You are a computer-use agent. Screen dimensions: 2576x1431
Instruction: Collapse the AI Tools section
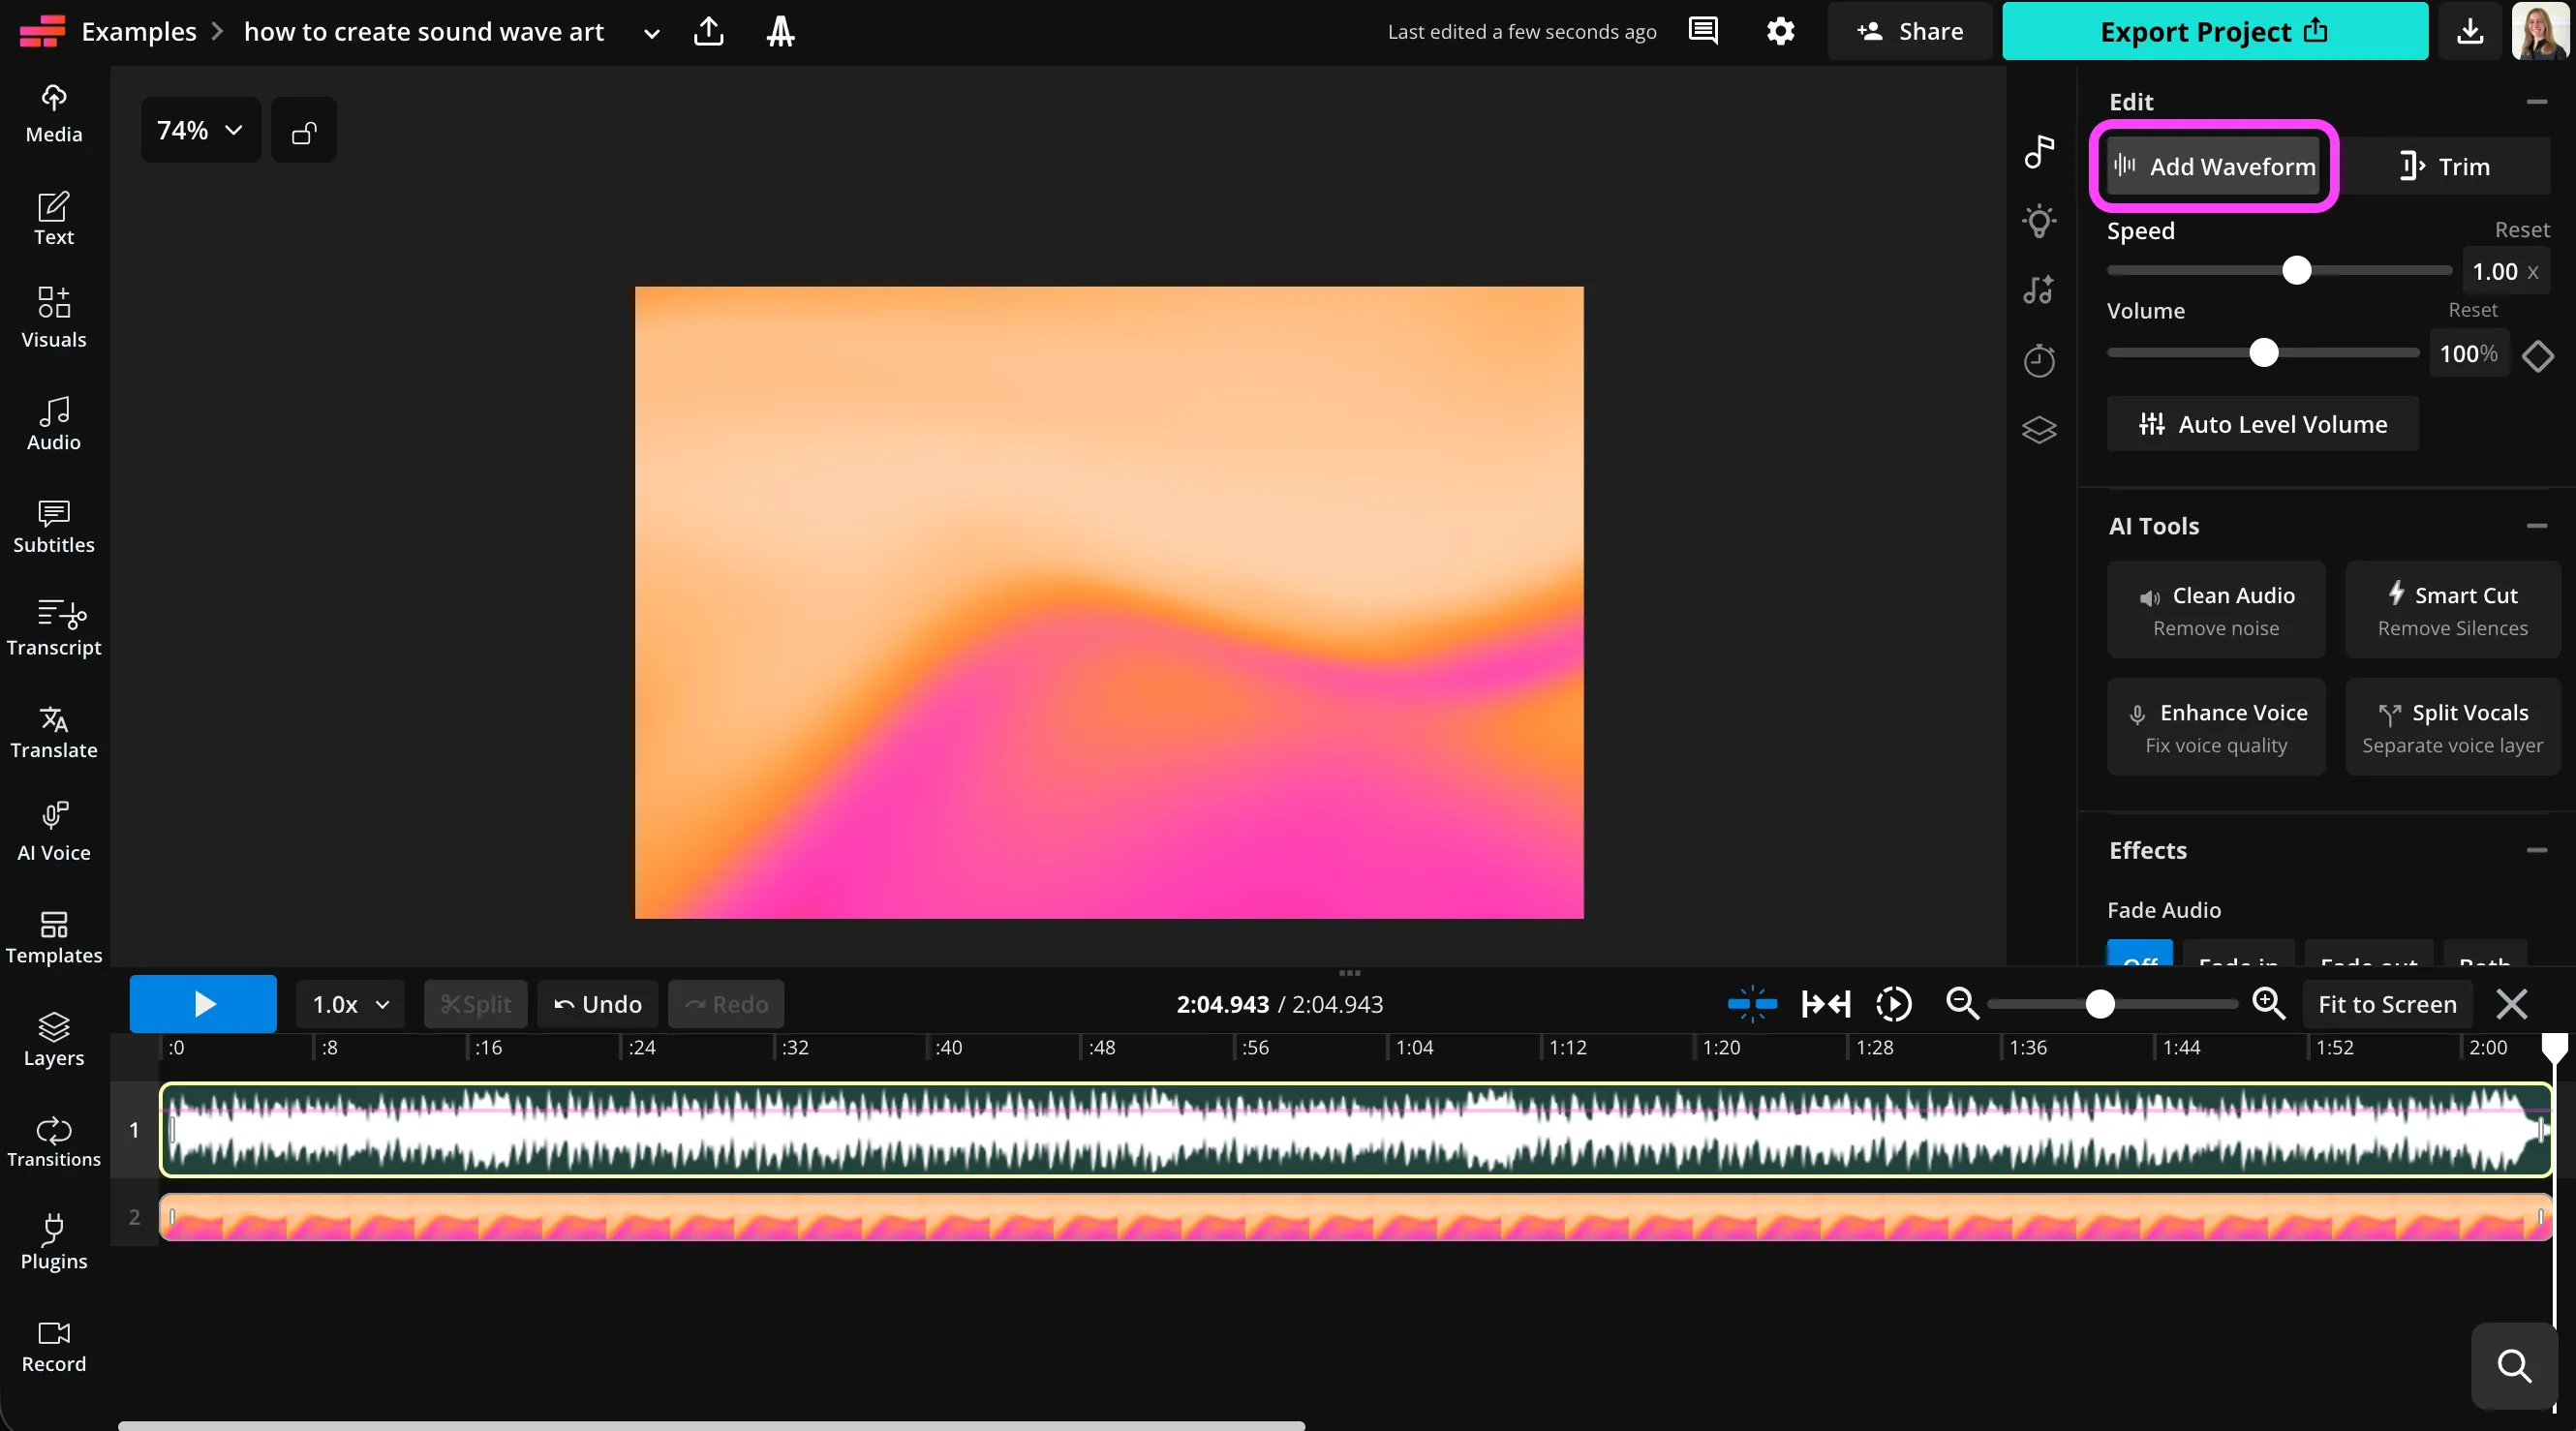click(2536, 526)
